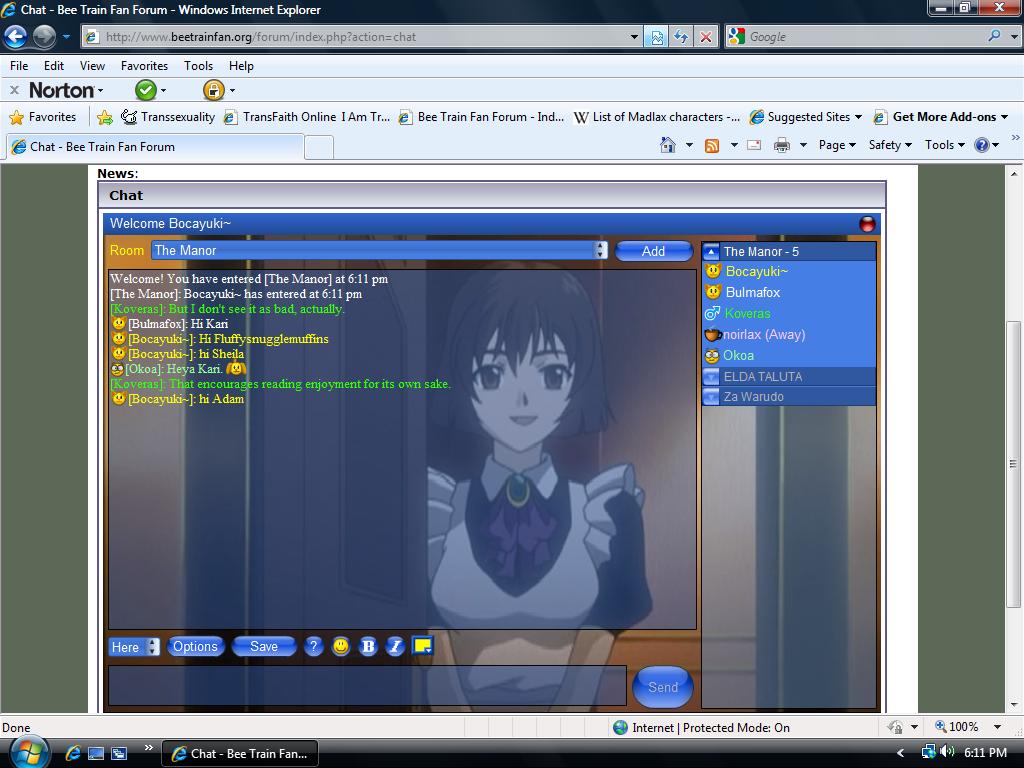1024x768 pixels.
Task: Click the Norton green checkmark icon
Action: pyautogui.click(x=146, y=90)
